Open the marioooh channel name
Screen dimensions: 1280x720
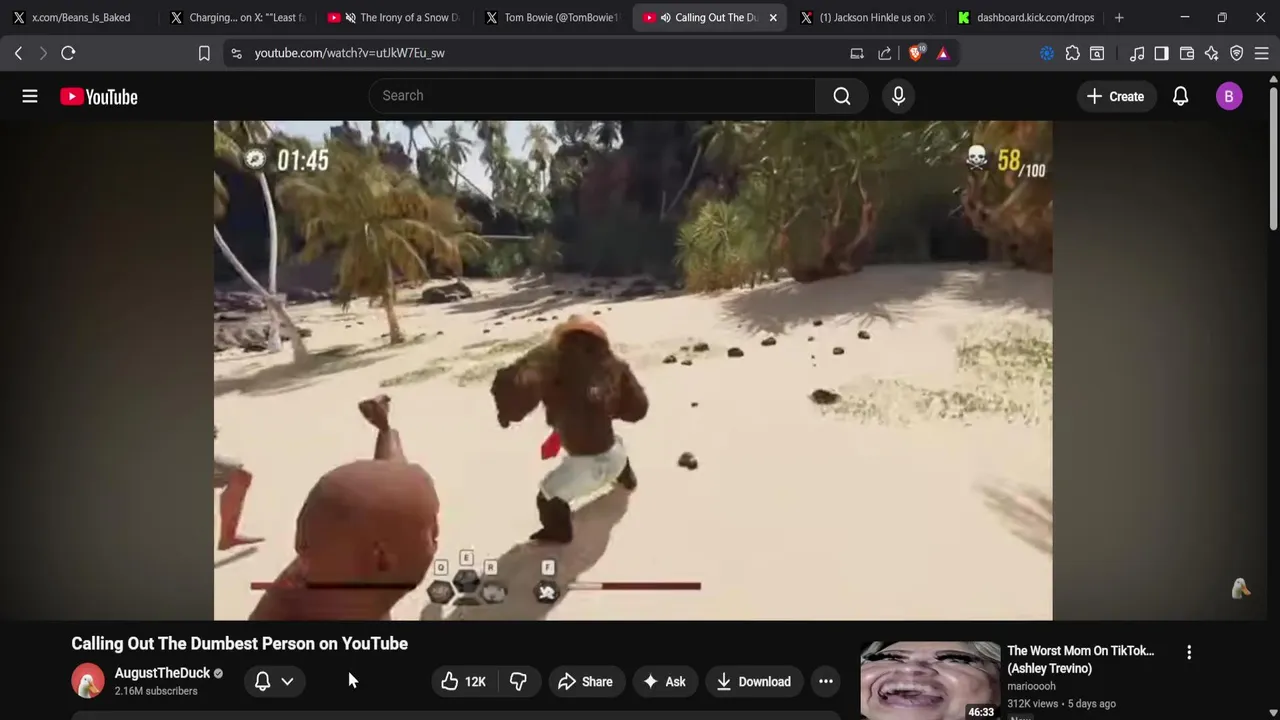pyautogui.click(x=1031, y=686)
